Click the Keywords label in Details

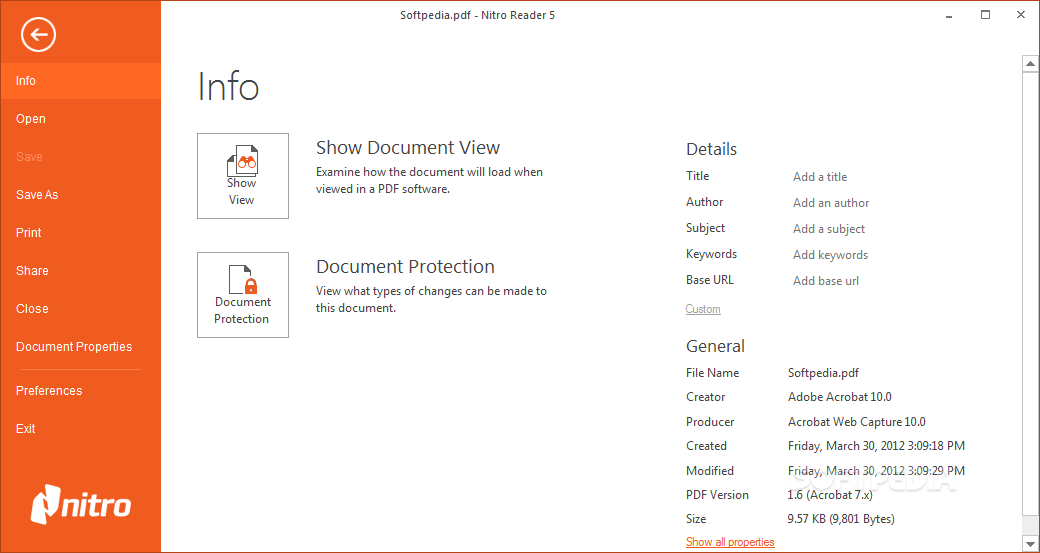pyautogui.click(x=711, y=254)
